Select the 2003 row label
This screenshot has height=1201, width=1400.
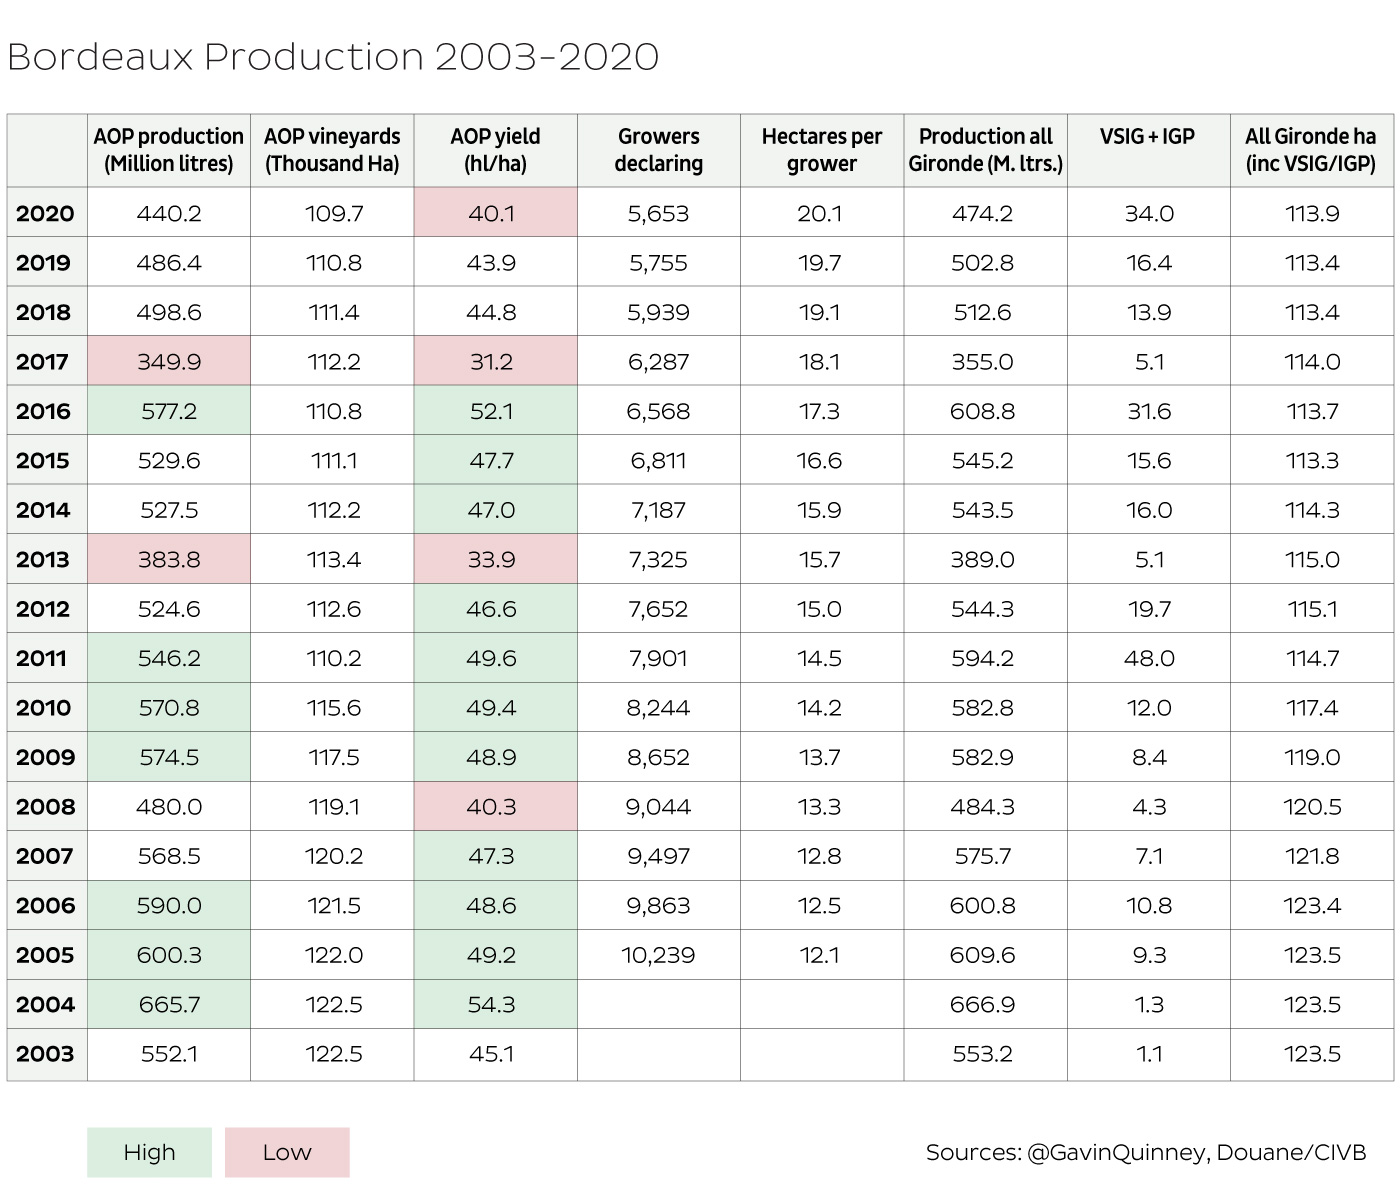pos(46,1054)
